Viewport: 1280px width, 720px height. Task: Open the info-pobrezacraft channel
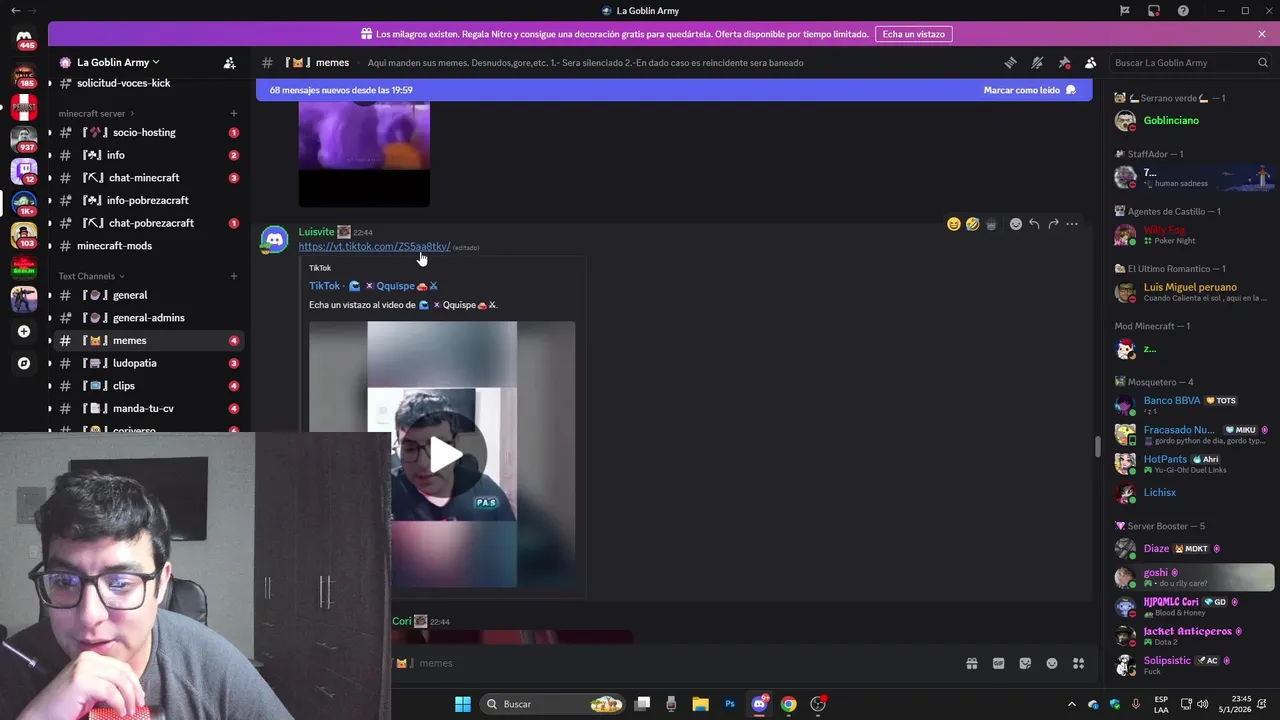(148, 200)
